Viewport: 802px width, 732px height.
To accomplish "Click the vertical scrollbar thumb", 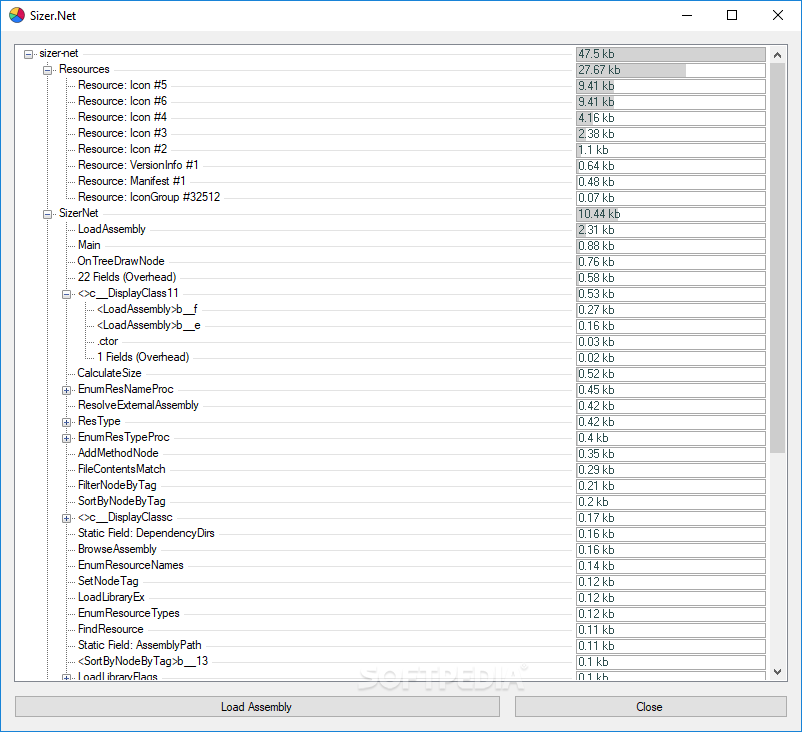I will (x=777, y=258).
